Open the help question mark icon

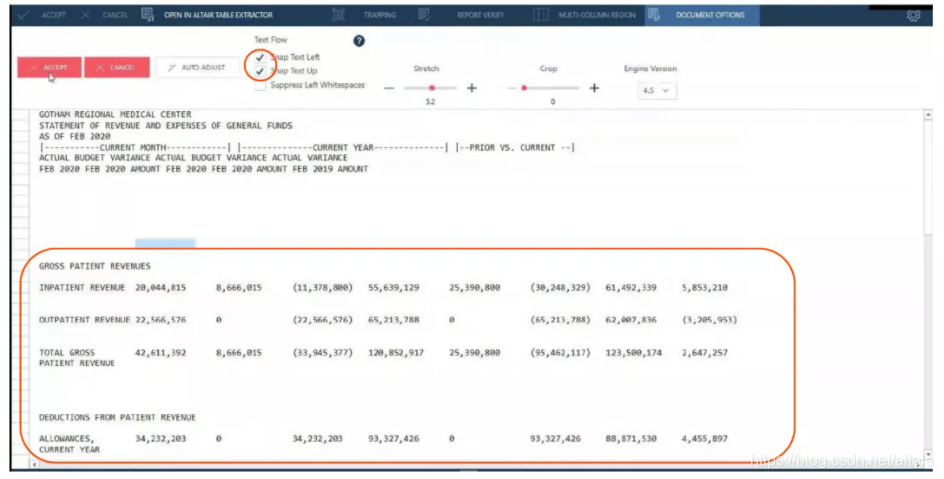(359, 41)
